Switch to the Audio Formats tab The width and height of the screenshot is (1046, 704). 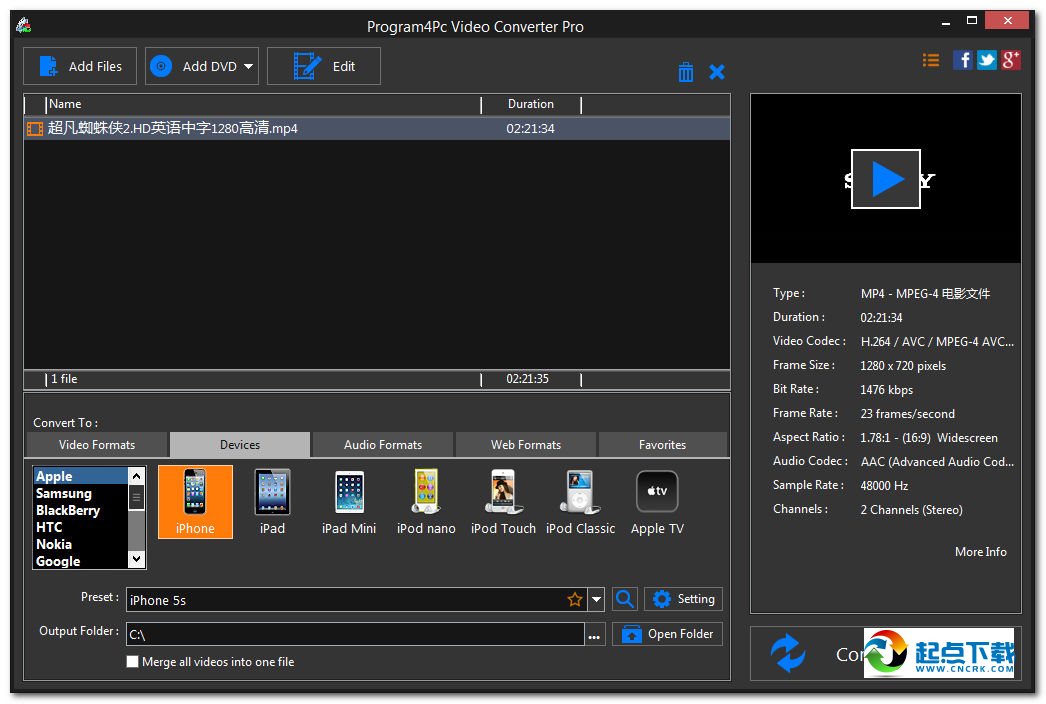pos(383,444)
